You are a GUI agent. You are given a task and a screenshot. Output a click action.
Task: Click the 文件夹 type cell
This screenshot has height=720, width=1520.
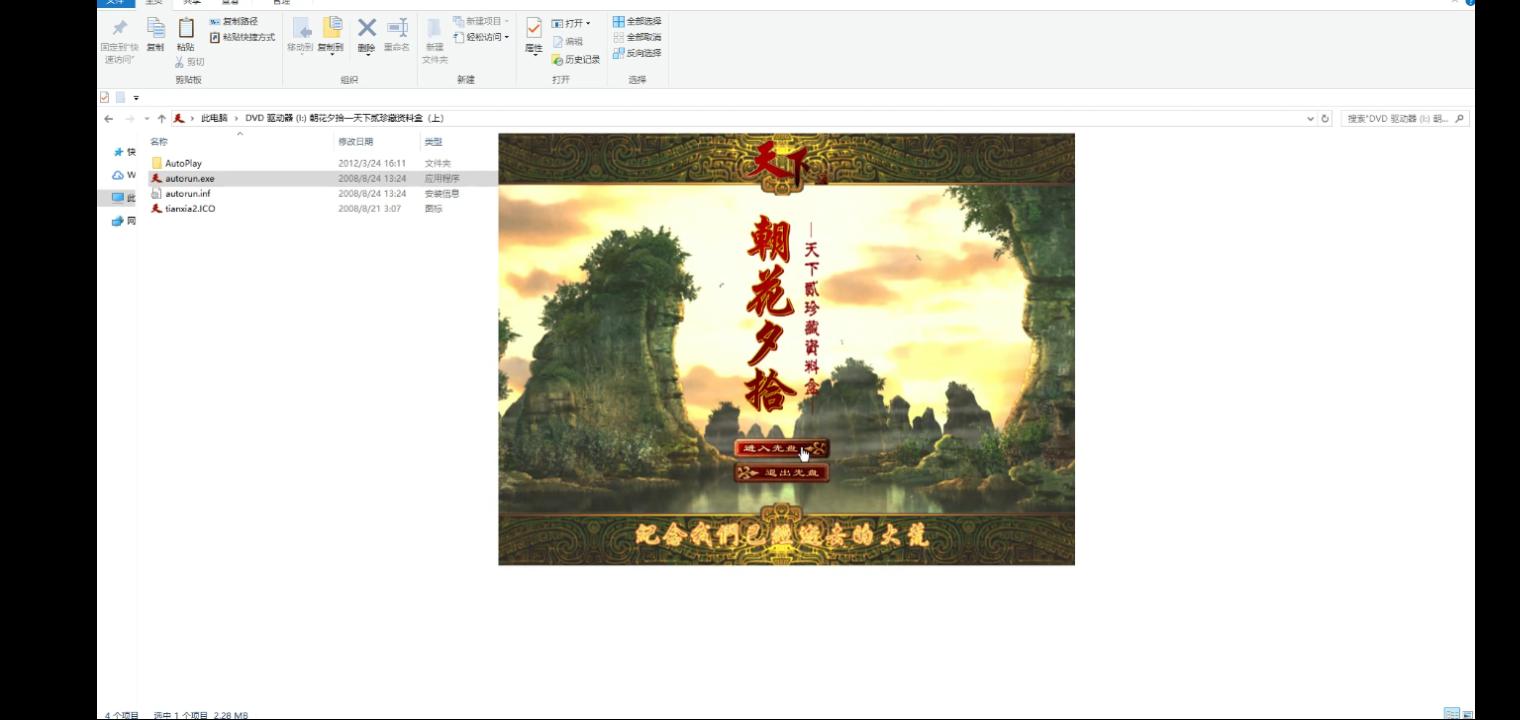pos(438,163)
